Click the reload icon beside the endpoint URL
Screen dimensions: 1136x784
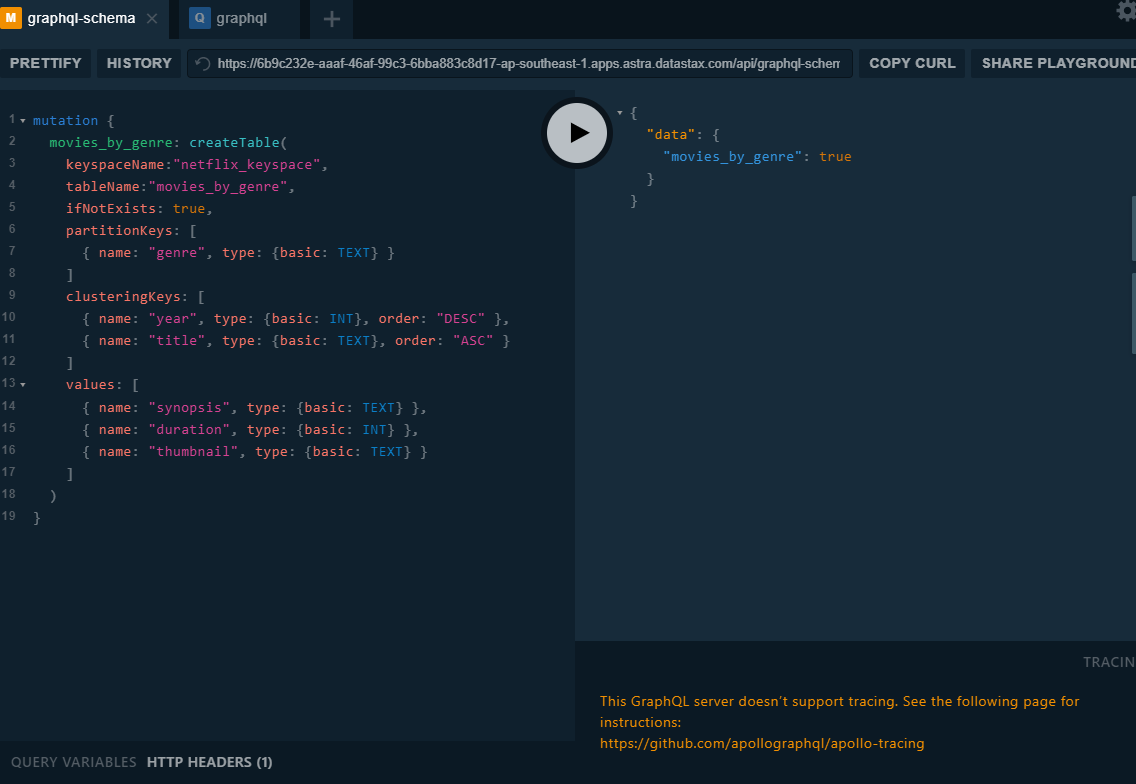pyautogui.click(x=202, y=63)
